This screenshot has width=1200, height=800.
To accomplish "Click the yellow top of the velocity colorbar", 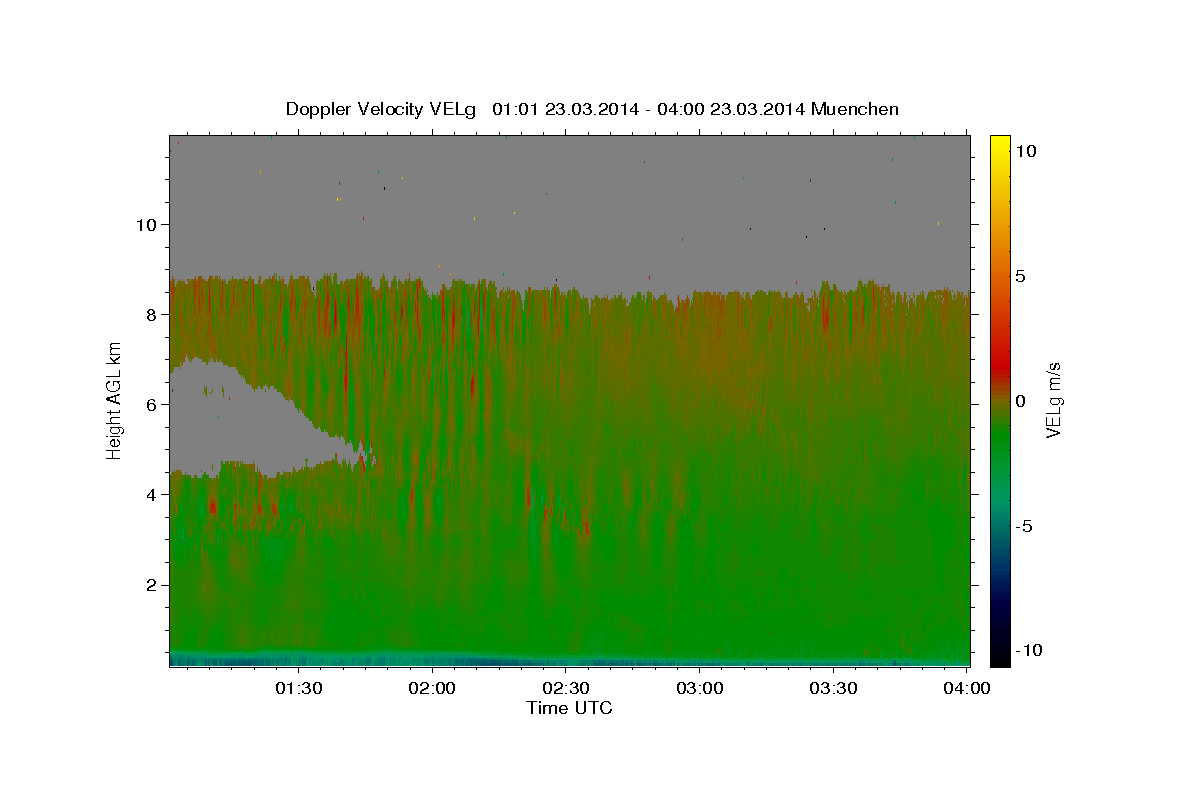I will (999, 143).
